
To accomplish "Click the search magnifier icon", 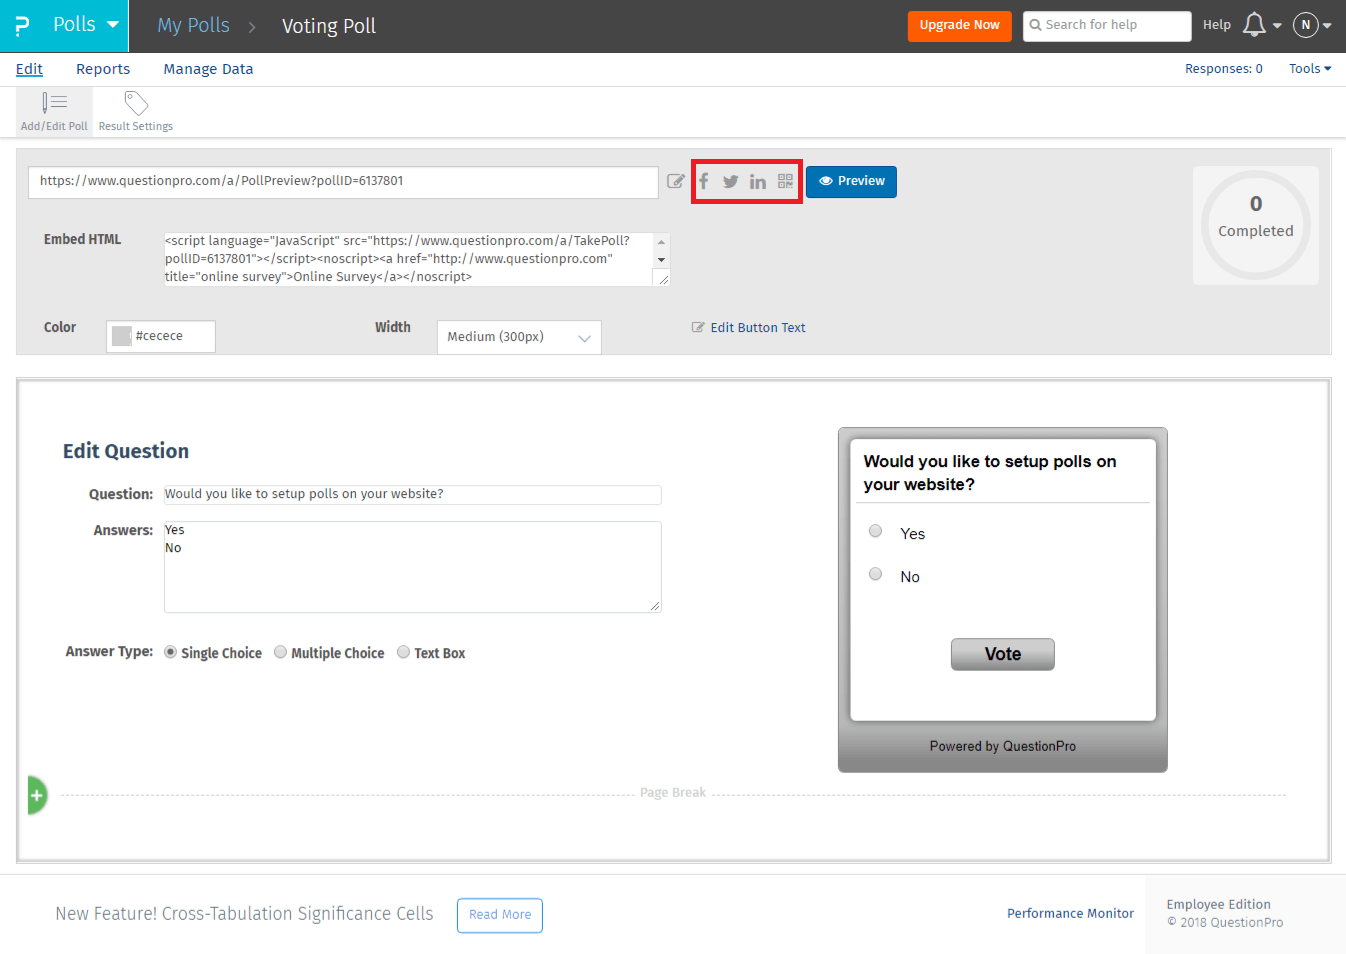I will point(1036,25).
